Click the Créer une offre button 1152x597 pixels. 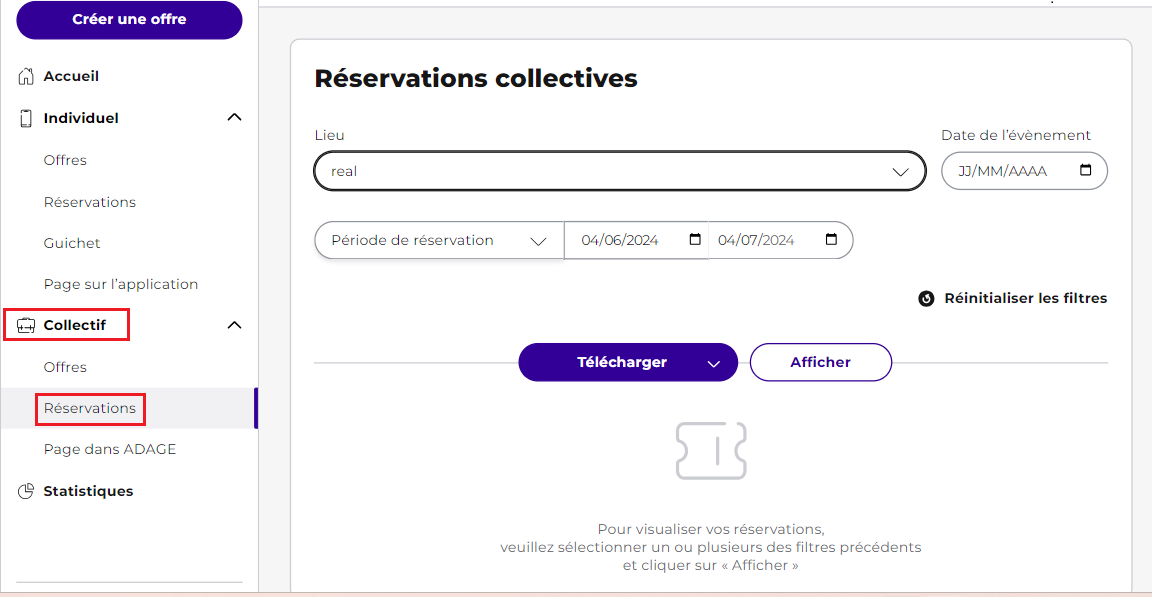coord(129,20)
